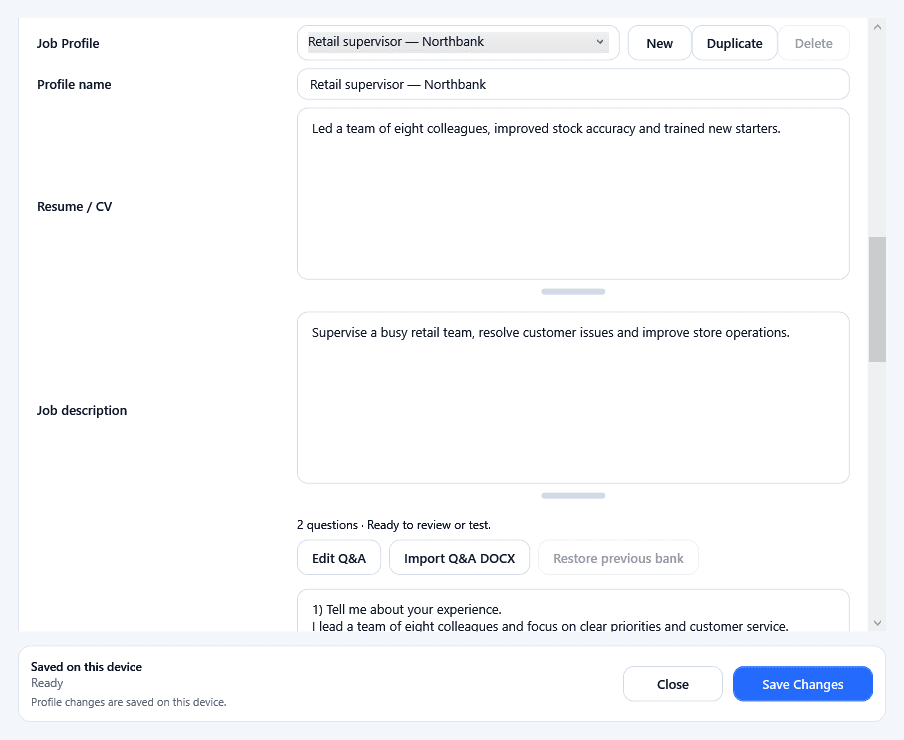Duplicate the current job profile

734,43
